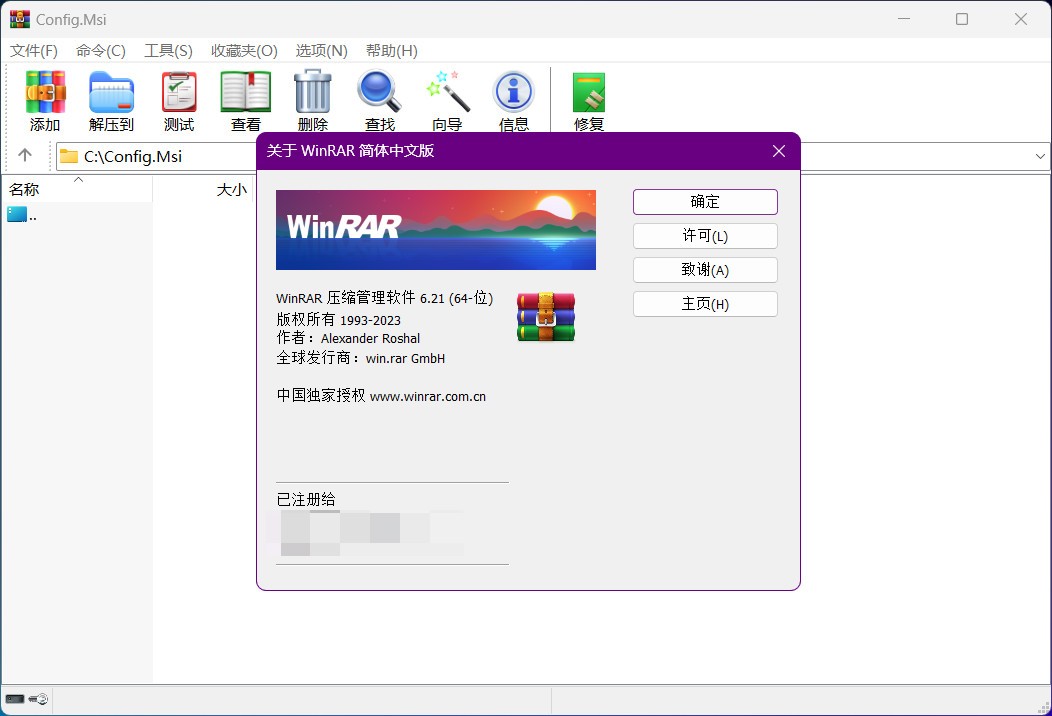Click the C:\Config.Msi address path field
This screenshot has width=1052, height=716.
(x=155, y=156)
